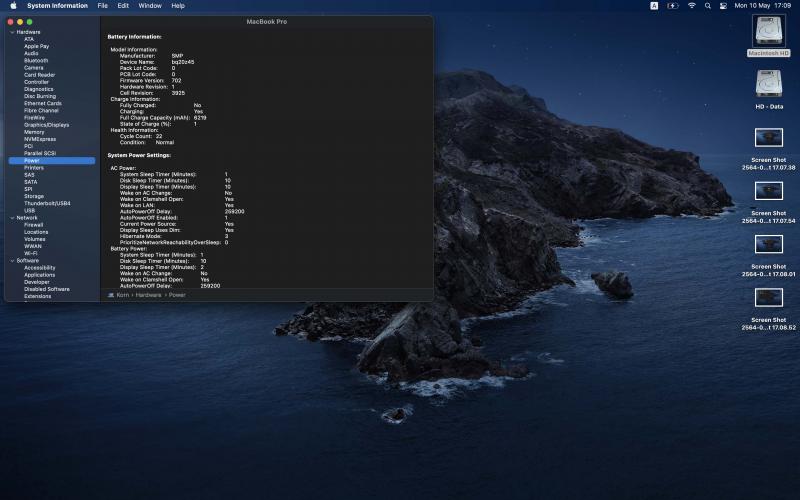The image size is (800, 500).
Task: Select Parallel SCSI in the sidebar
Action: tap(40, 154)
